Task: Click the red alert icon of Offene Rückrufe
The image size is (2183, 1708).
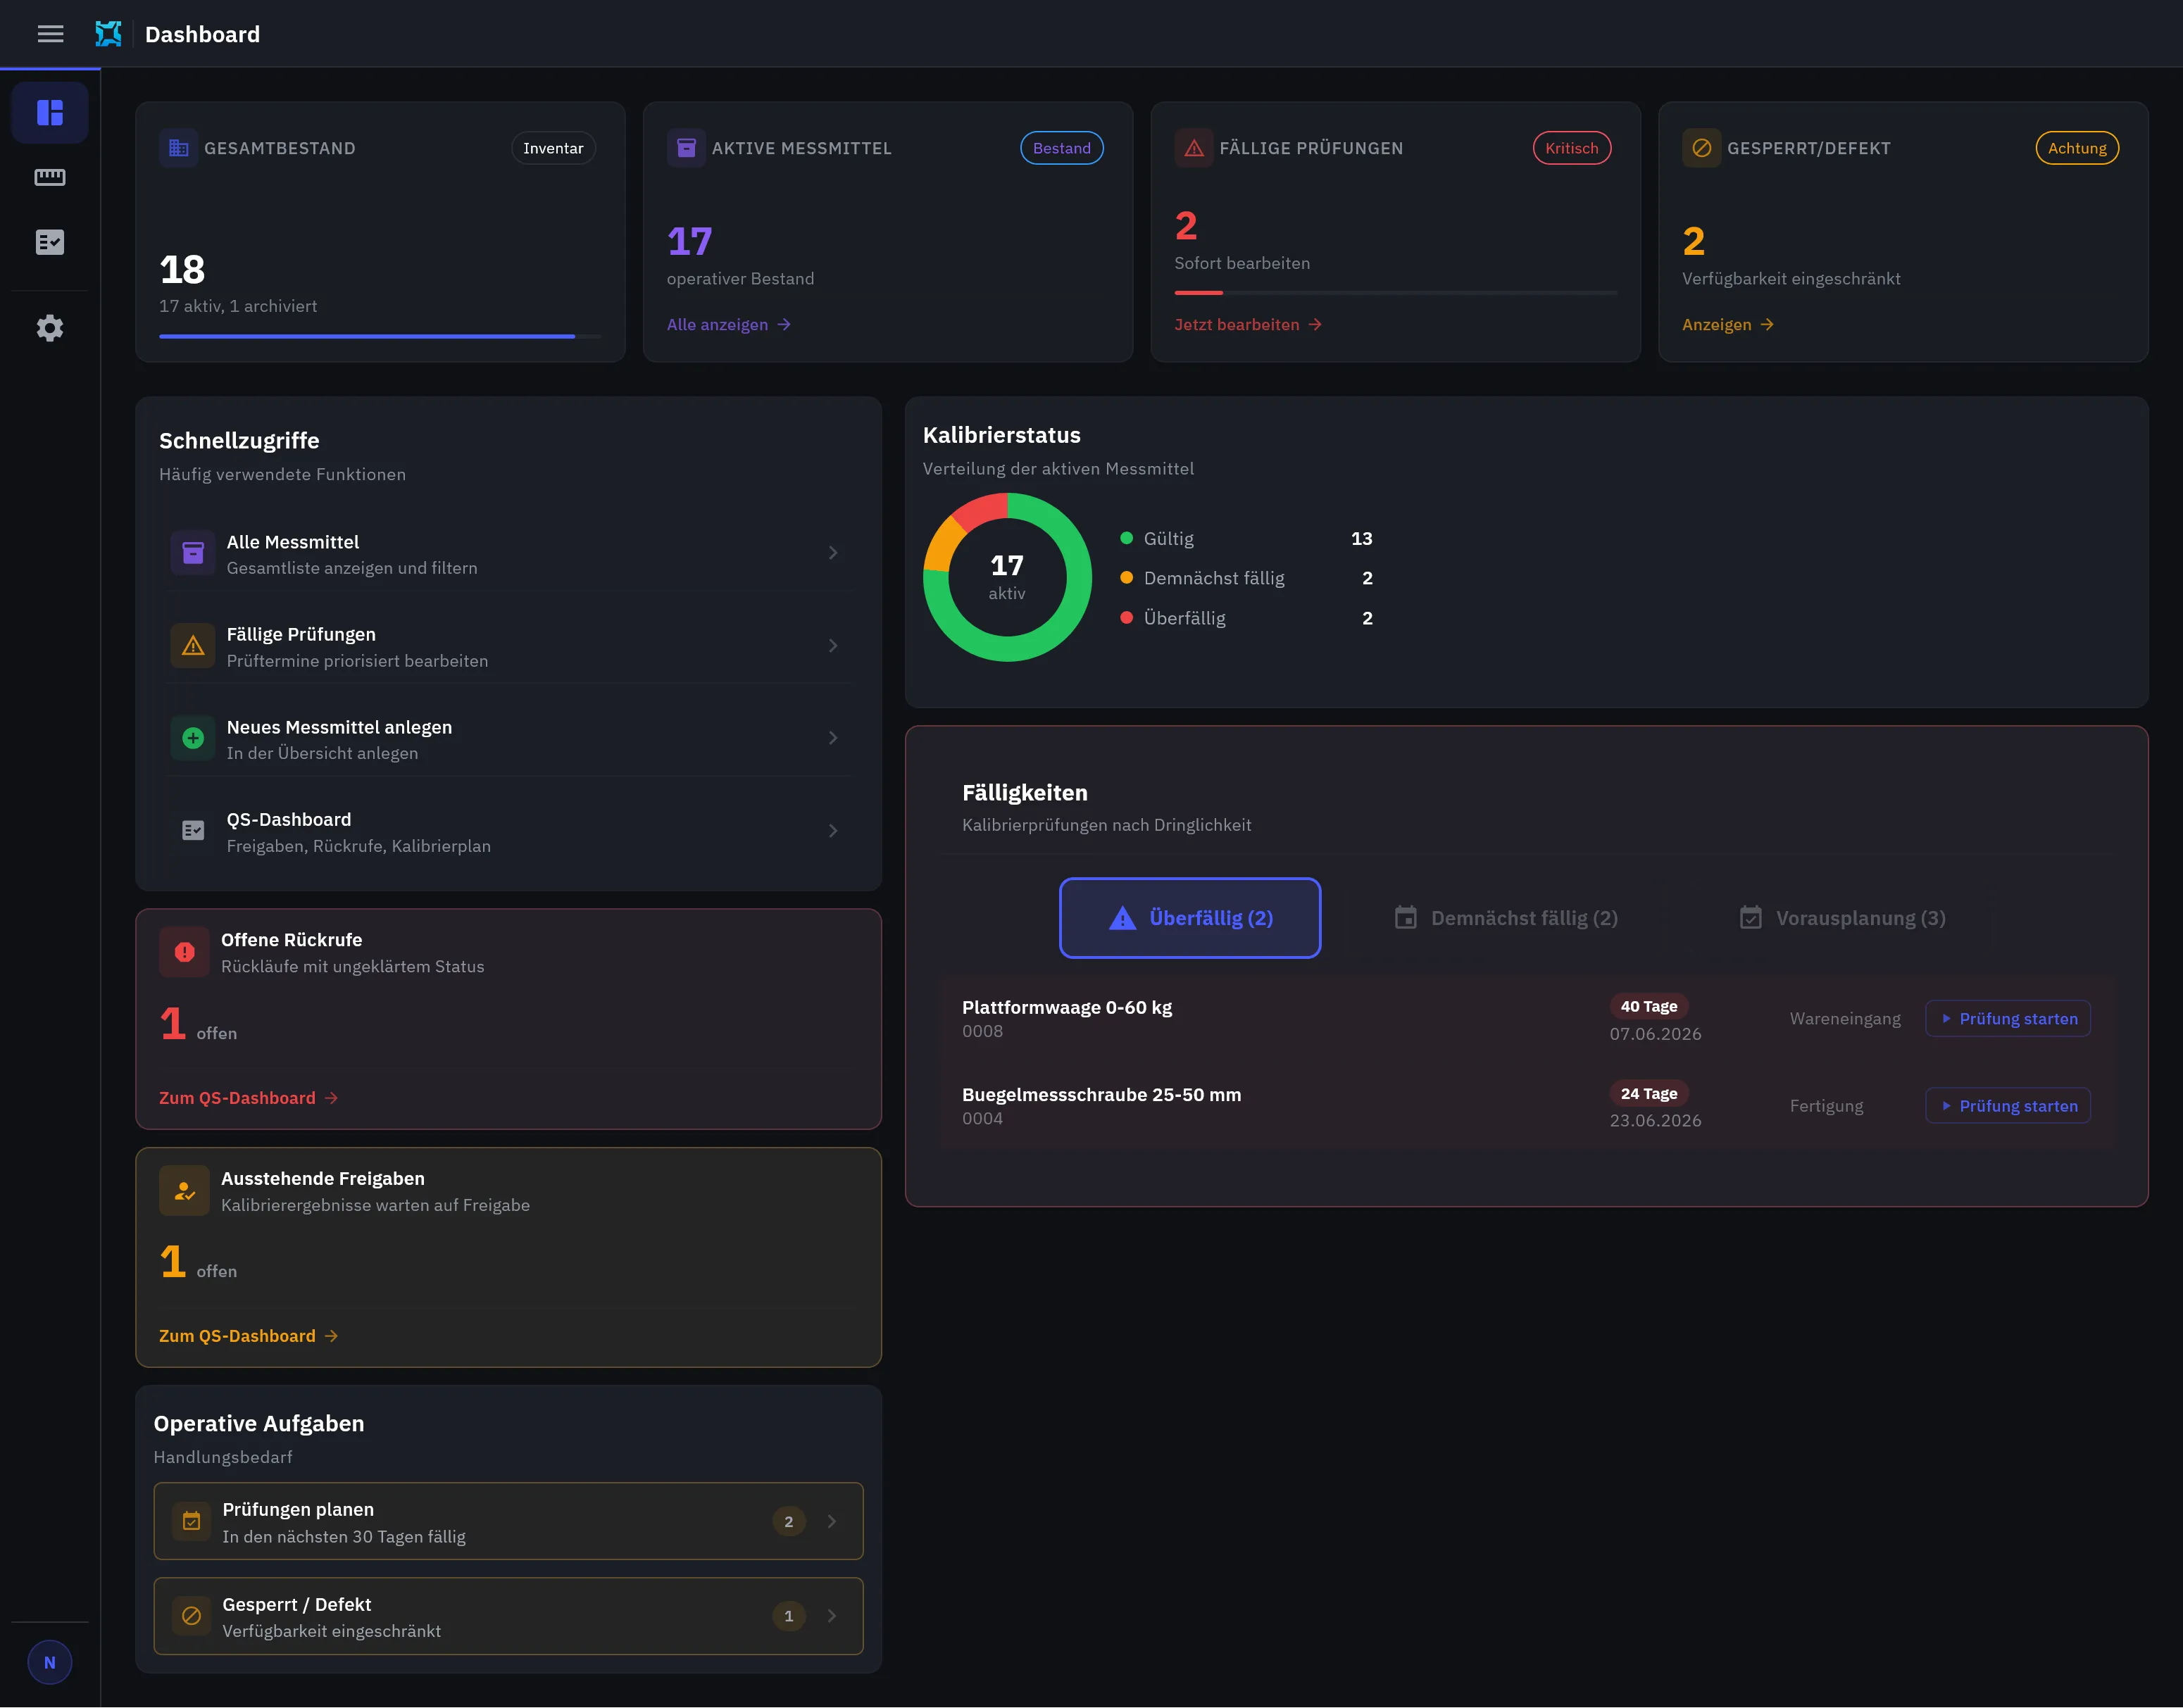Action: (x=185, y=952)
